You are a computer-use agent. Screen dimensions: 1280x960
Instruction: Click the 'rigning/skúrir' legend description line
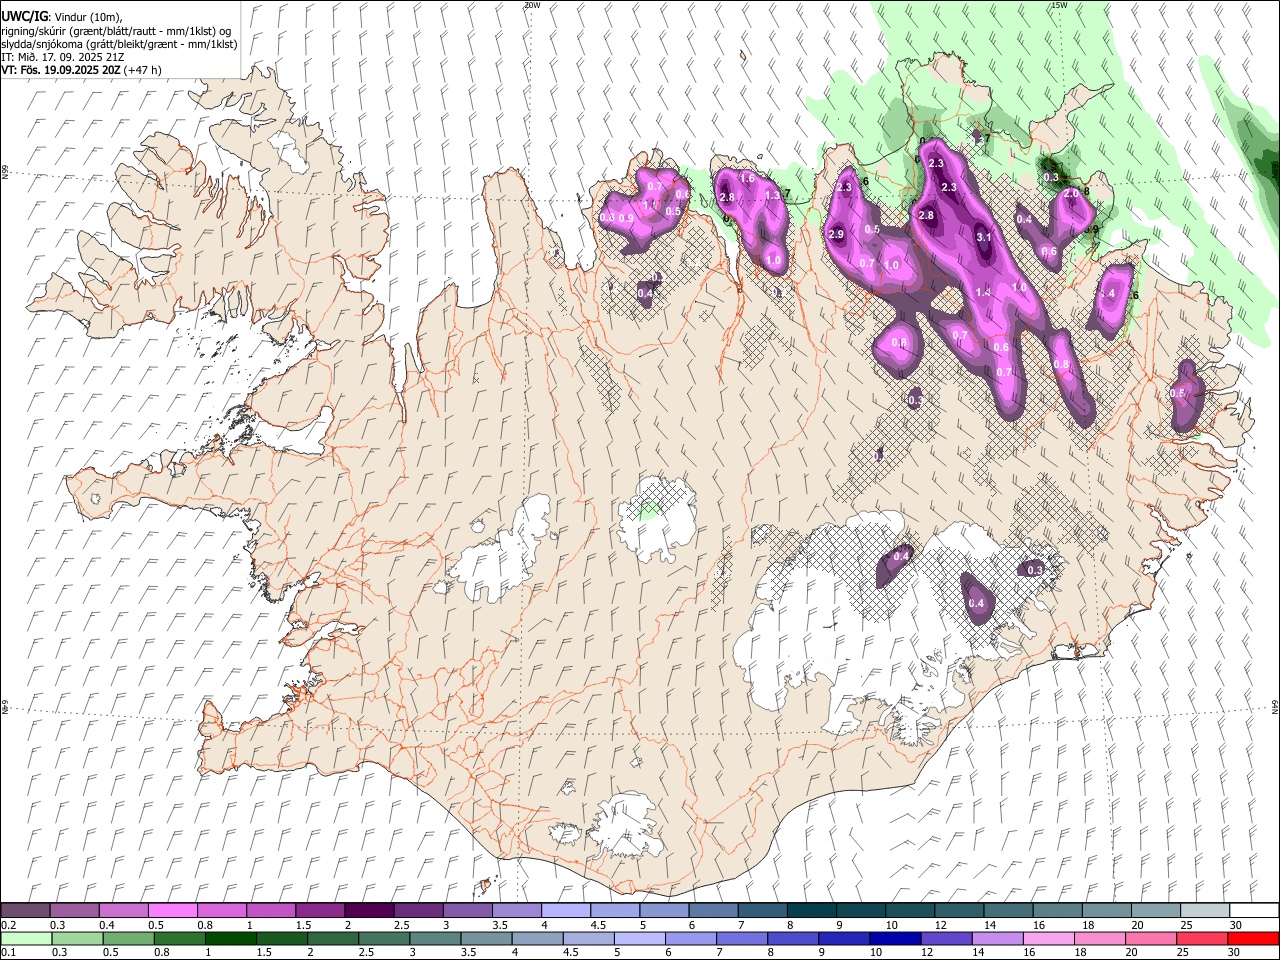coord(115,31)
